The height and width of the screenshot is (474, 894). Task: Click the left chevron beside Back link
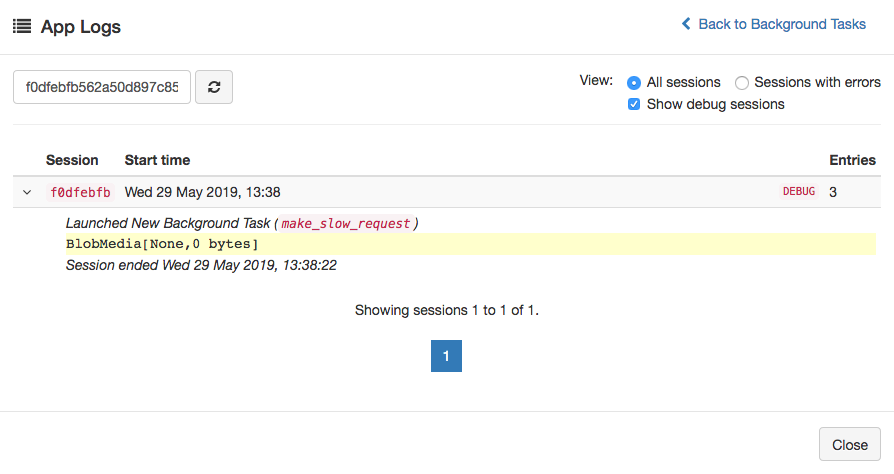point(686,24)
